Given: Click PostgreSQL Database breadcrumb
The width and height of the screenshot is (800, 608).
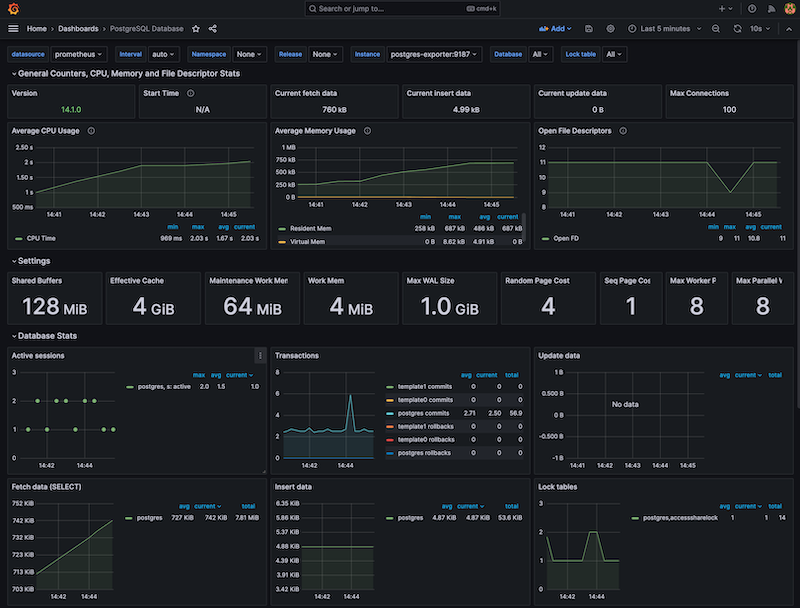Looking at the screenshot, I should pos(146,29).
